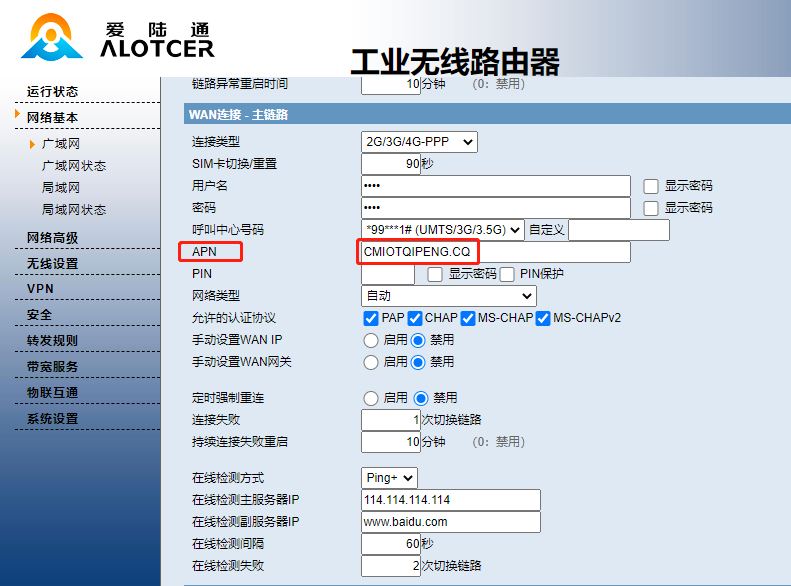Click the 在线检测主服务器IP field
Viewport: 791px width, 586px height.
450,500
